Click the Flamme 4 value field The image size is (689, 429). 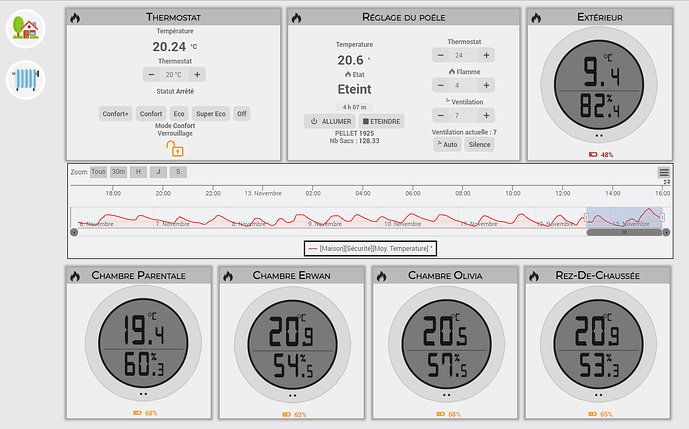click(x=464, y=85)
